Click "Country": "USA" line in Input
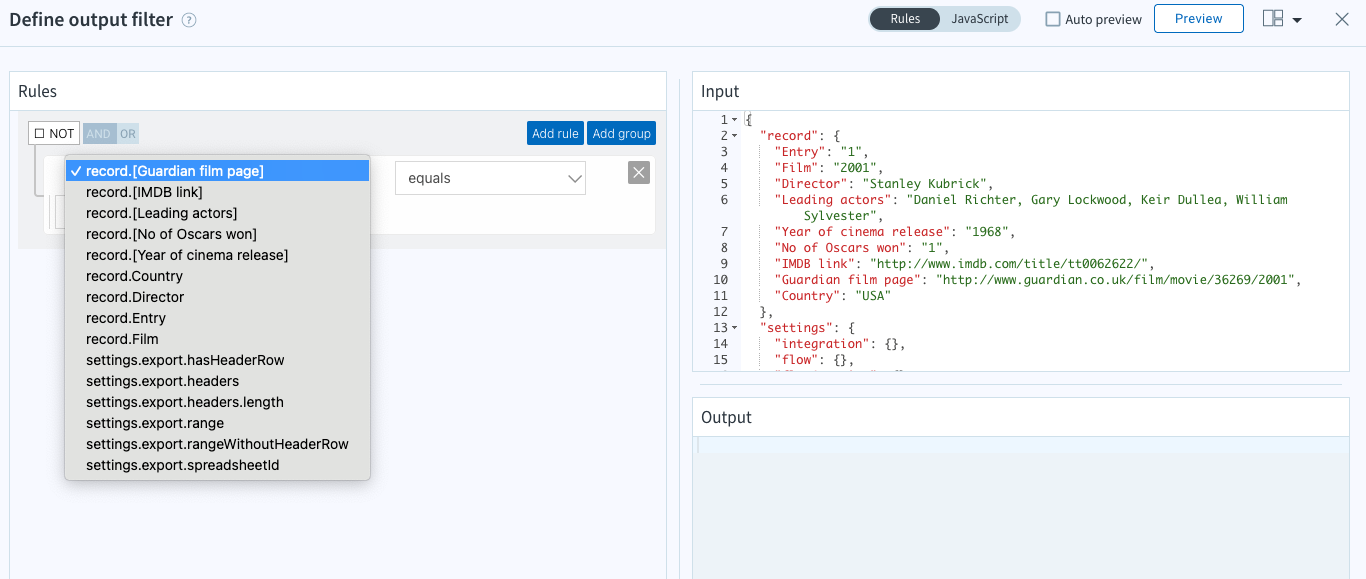1366x579 pixels. pyautogui.click(x=832, y=296)
